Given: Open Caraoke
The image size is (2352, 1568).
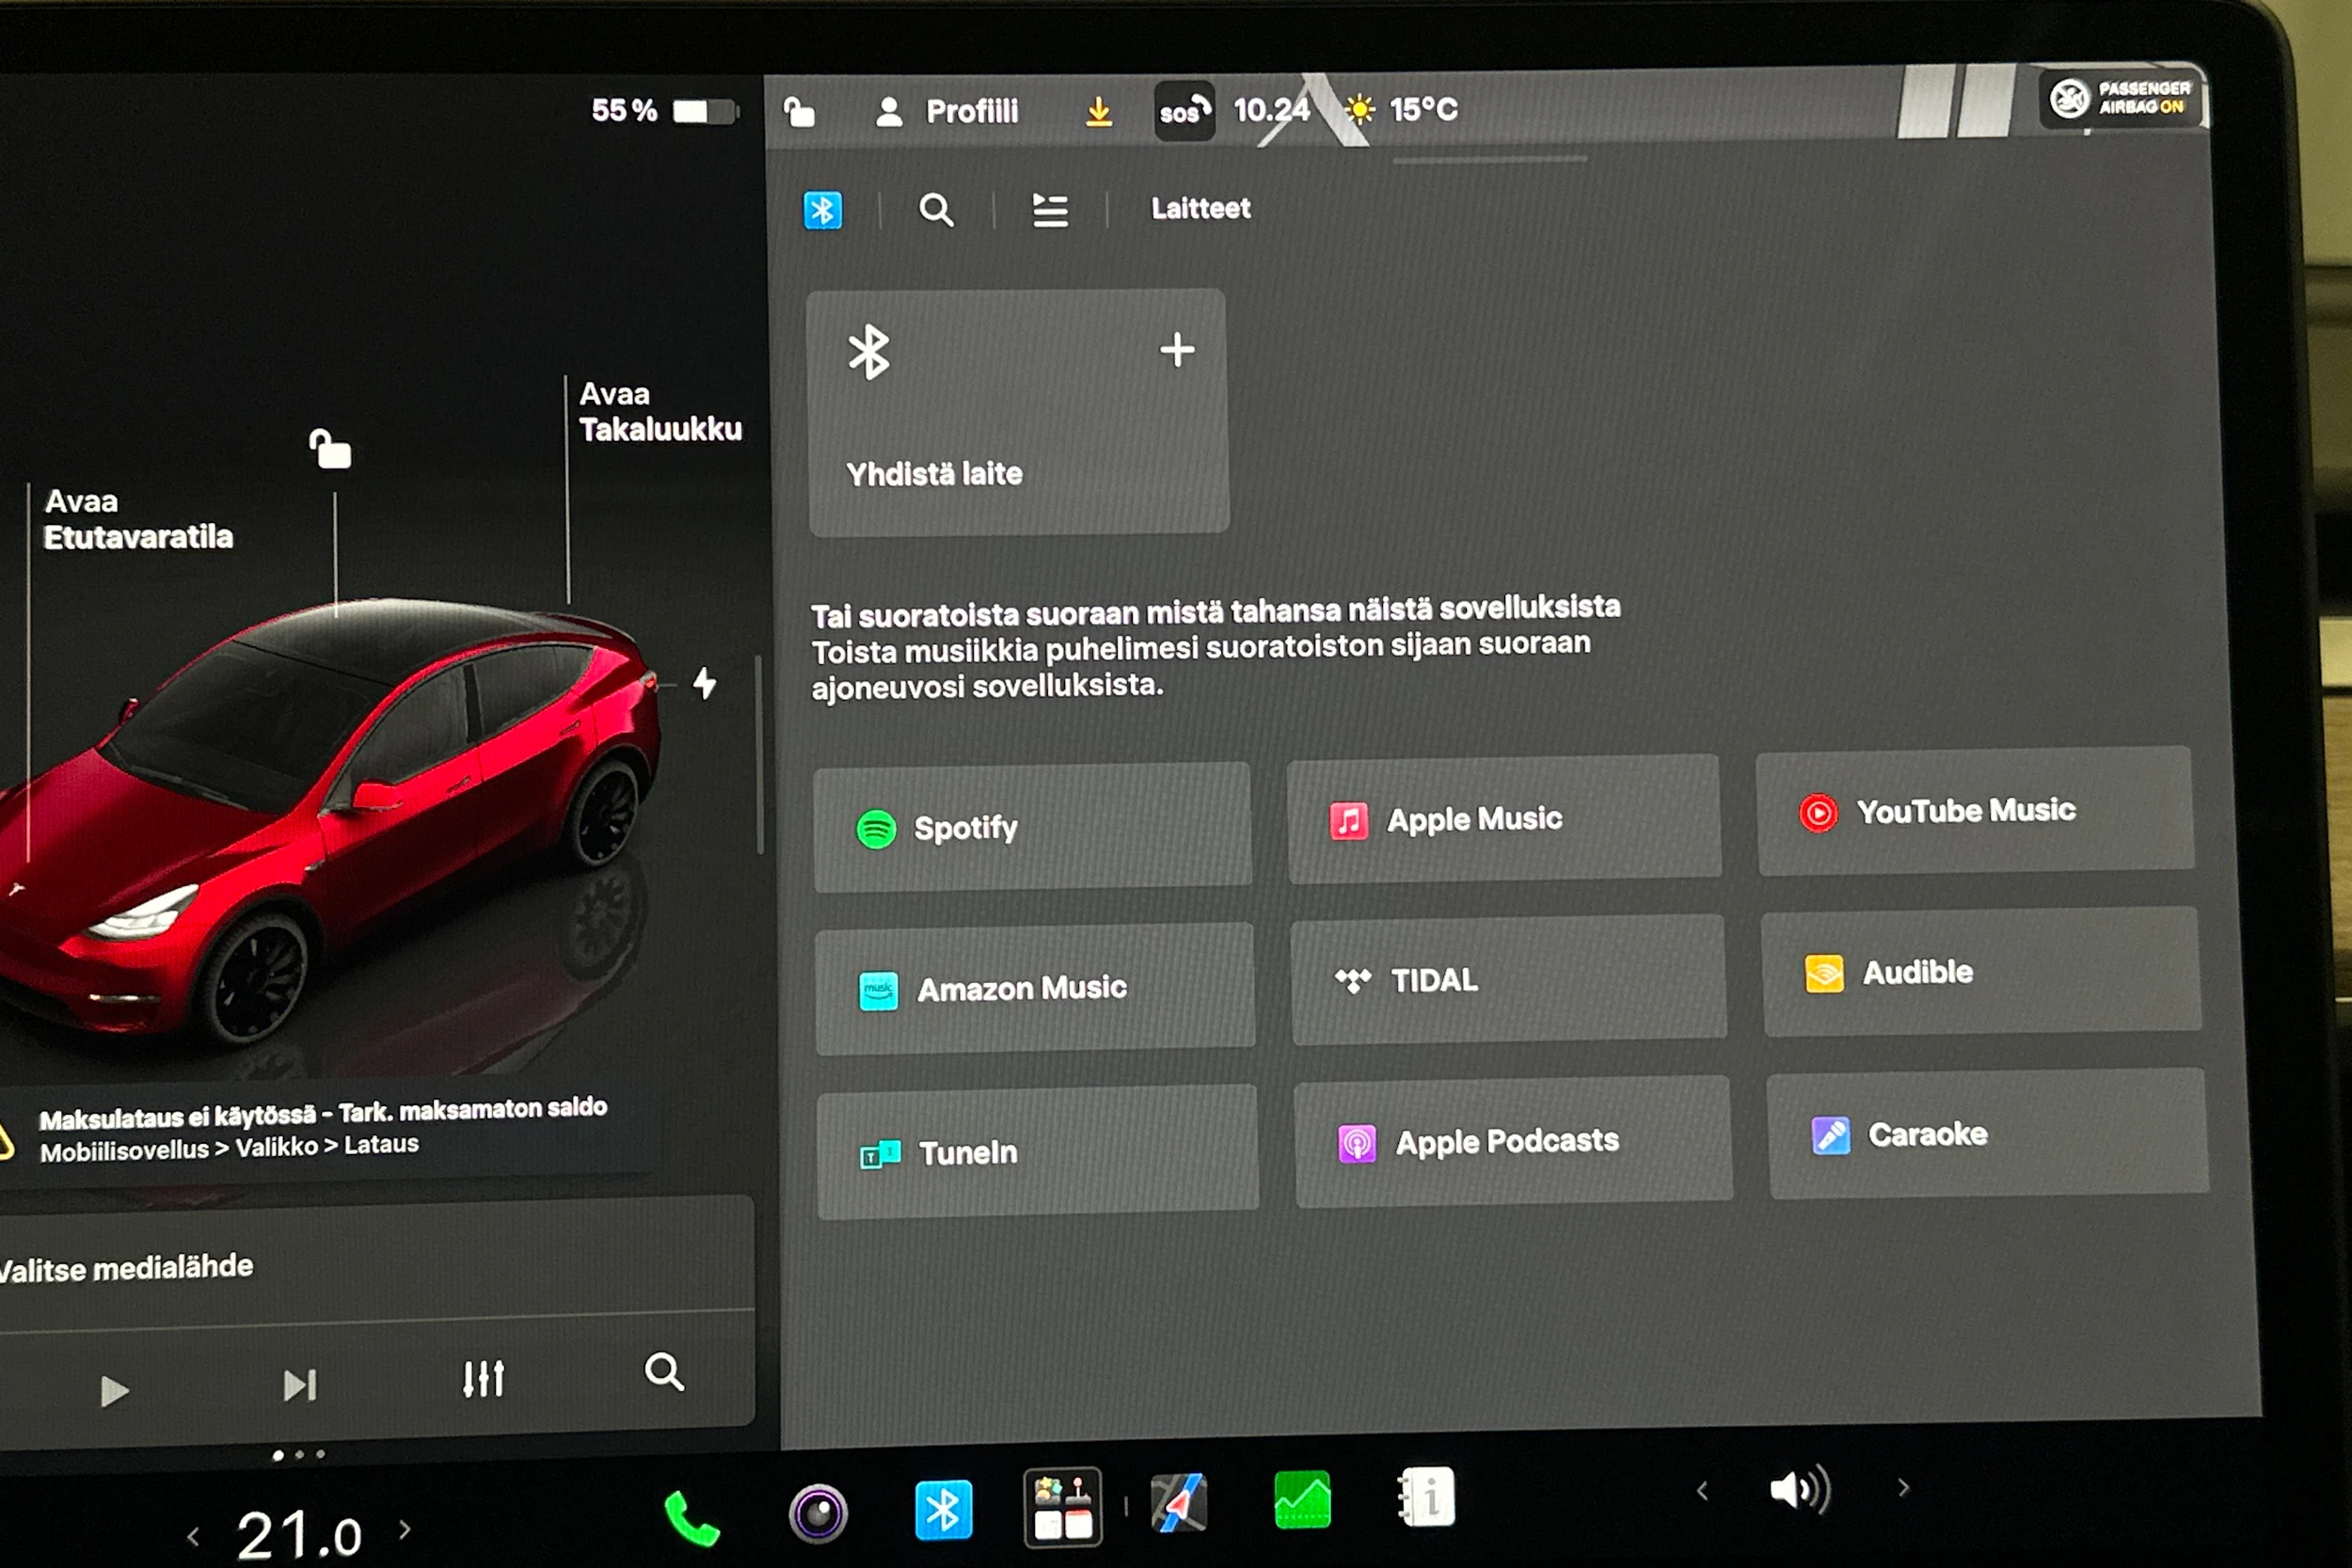Looking at the screenshot, I should click(x=1987, y=1134).
